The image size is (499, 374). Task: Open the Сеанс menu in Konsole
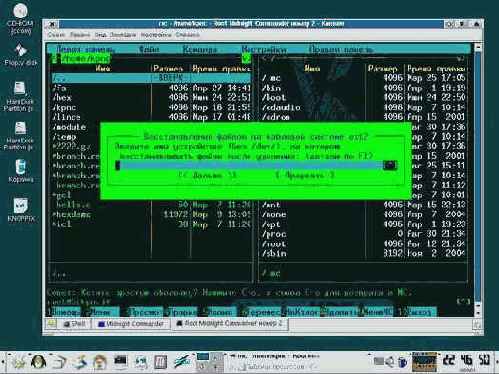[x=56, y=35]
